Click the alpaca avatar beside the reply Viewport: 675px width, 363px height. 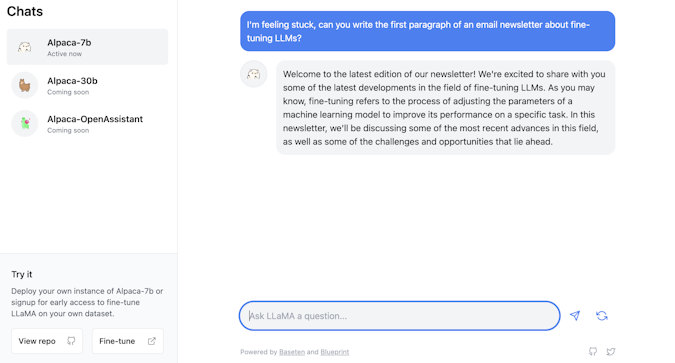[254, 74]
